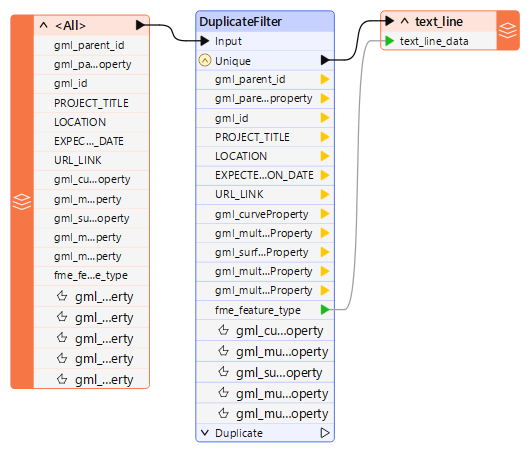Screen dimensions: 530x453
Task: Click gml_pa...operty in the <All> reader
Action: pyautogui.click(x=93, y=64)
